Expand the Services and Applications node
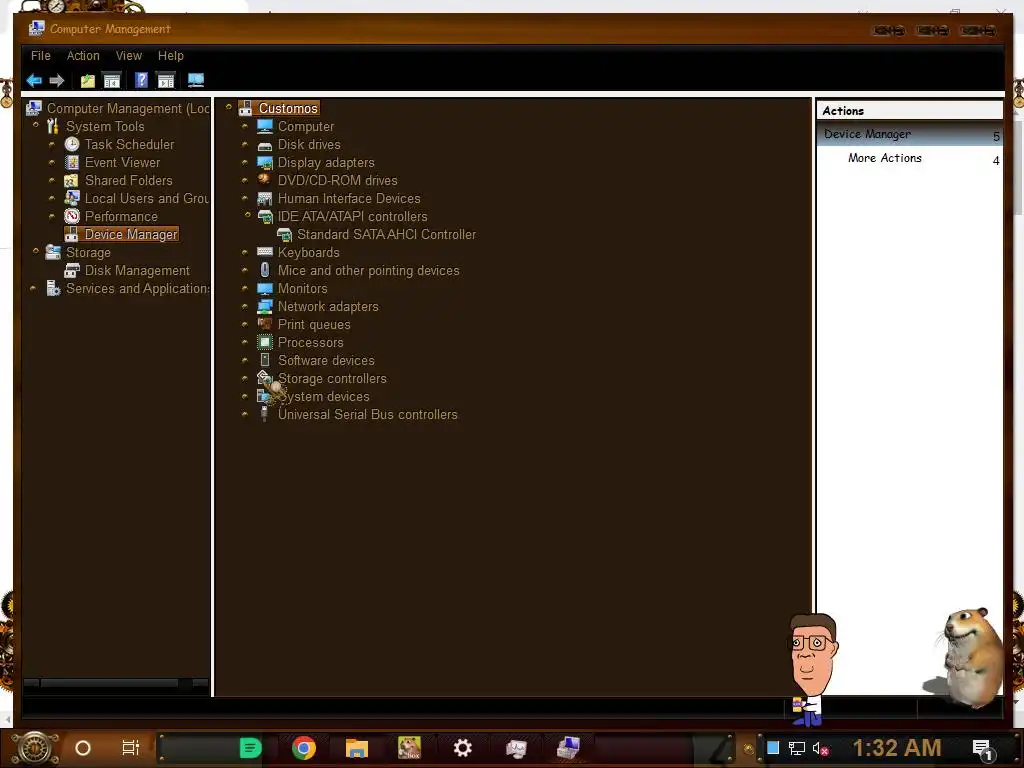The image size is (1024, 768). [x=33, y=288]
